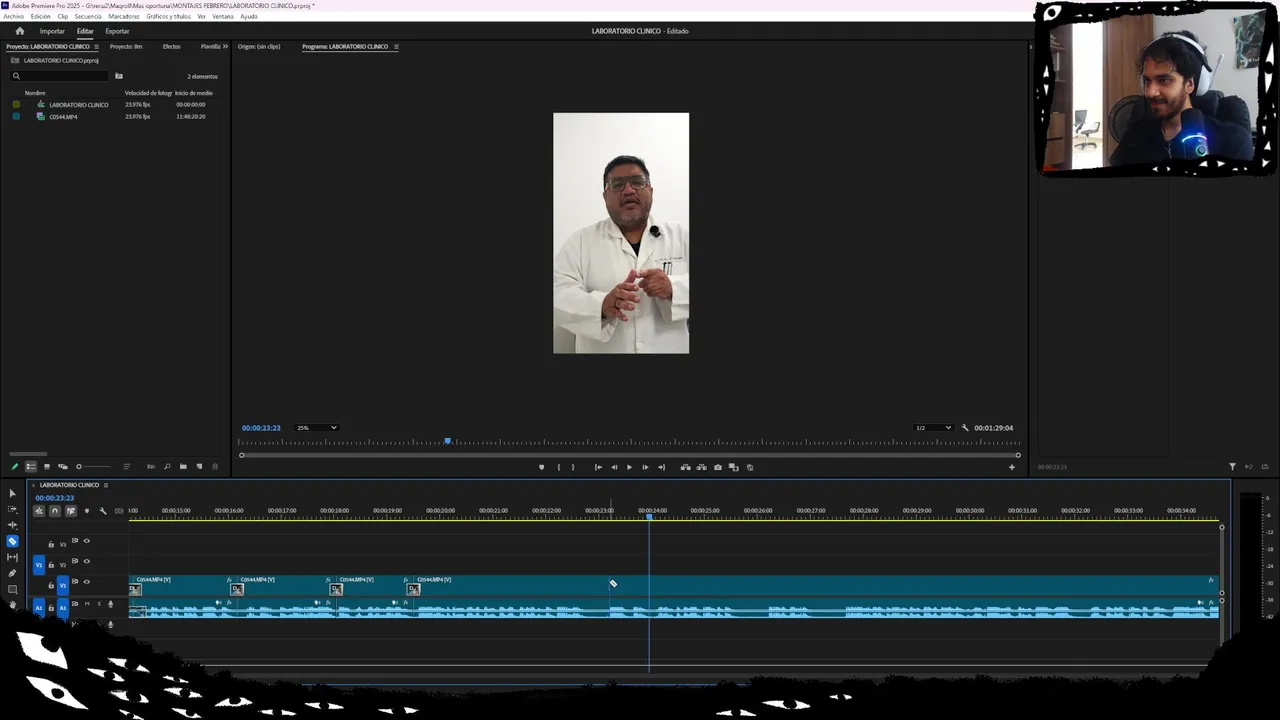This screenshot has height=720, width=1280.
Task: Open the Archivo menu
Action: [14, 17]
